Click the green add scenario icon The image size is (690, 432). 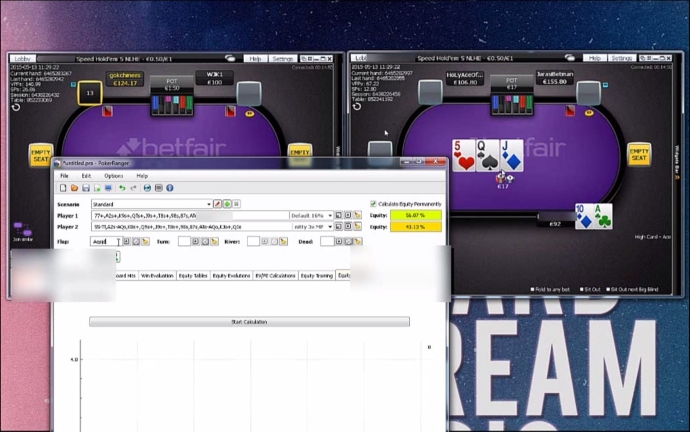227,204
